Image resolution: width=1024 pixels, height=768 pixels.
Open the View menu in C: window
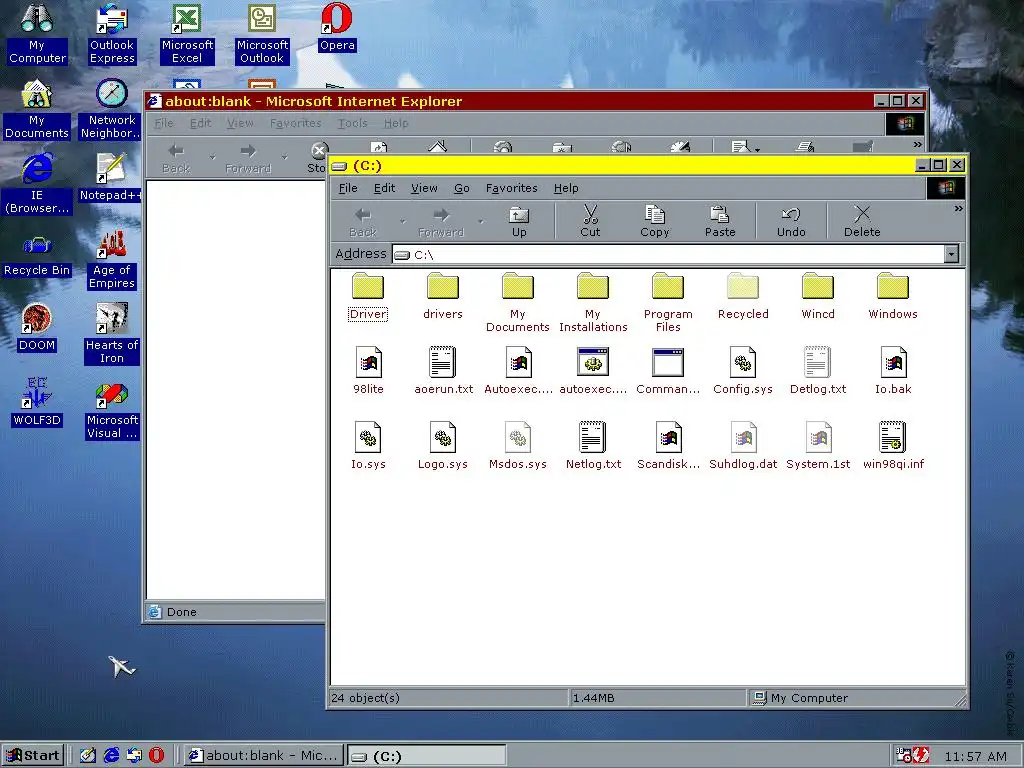tap(424, 188)
